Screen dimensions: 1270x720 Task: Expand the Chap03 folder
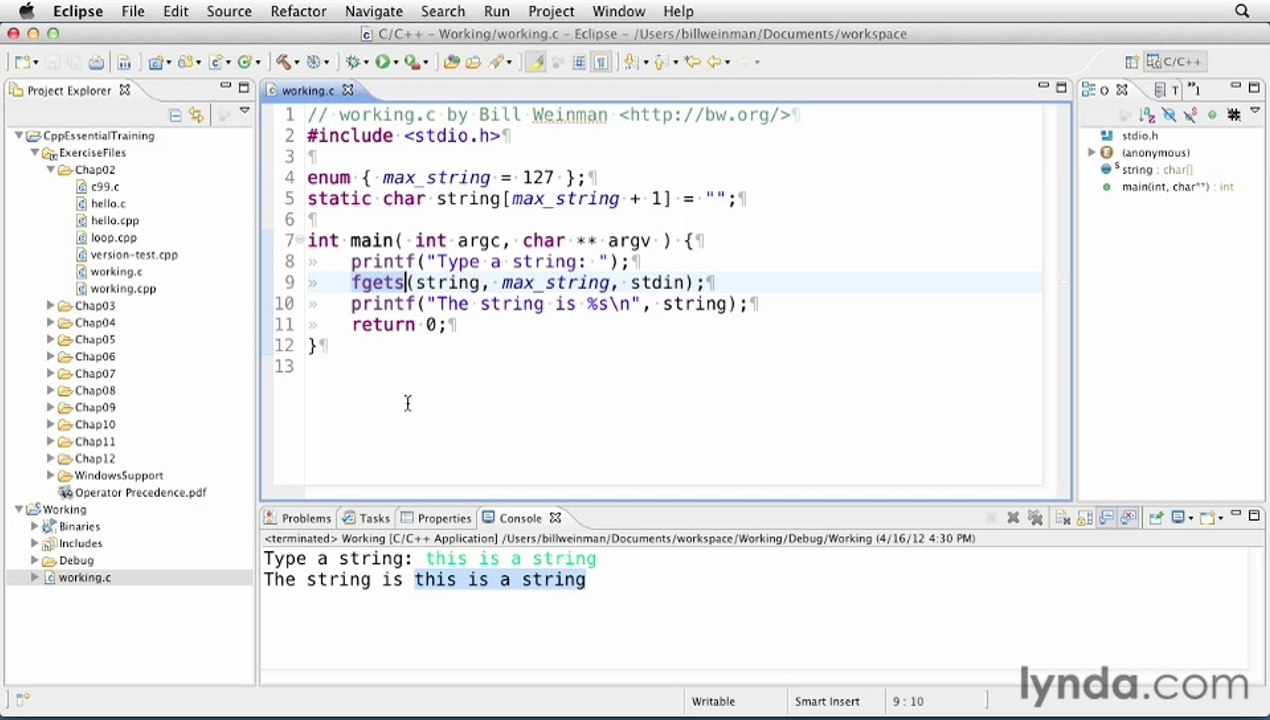pos(51,306)
